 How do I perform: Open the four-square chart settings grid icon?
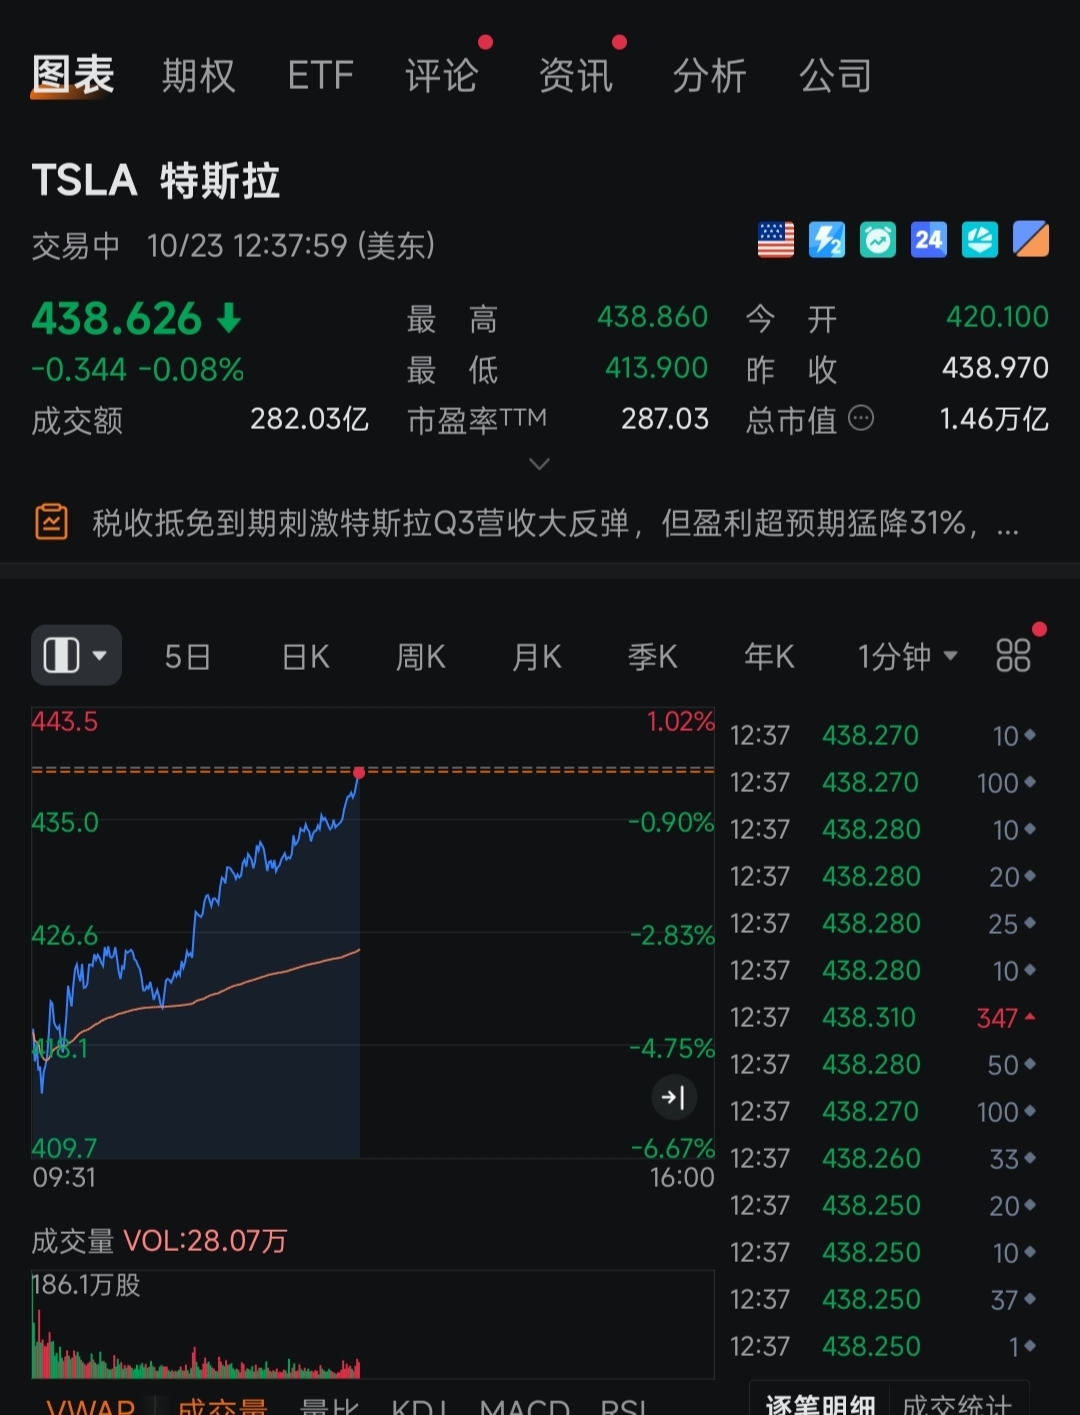click(1013, 656)
